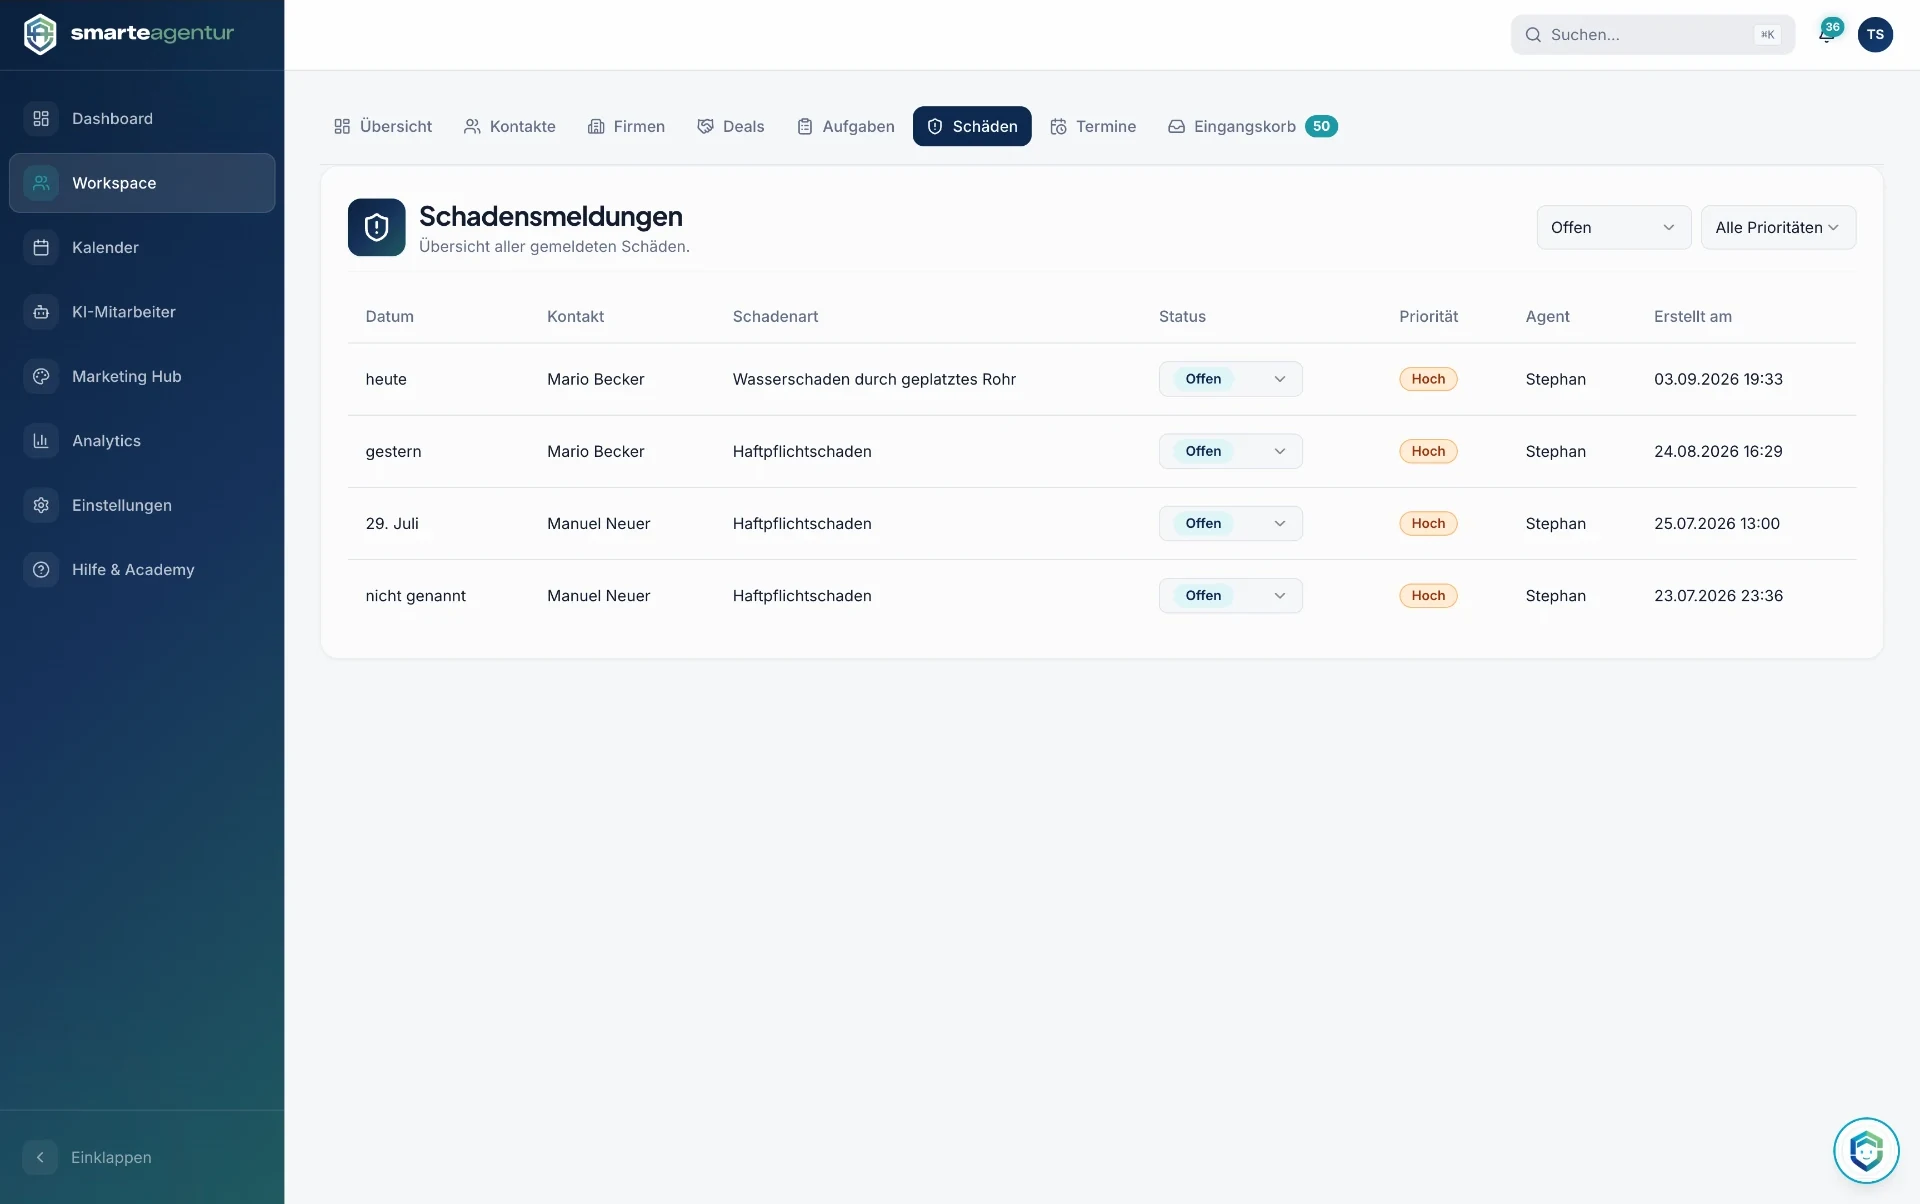Go to Marketing Hub palette icon
Viewport: 1920px width, 1204px height.
41,377
